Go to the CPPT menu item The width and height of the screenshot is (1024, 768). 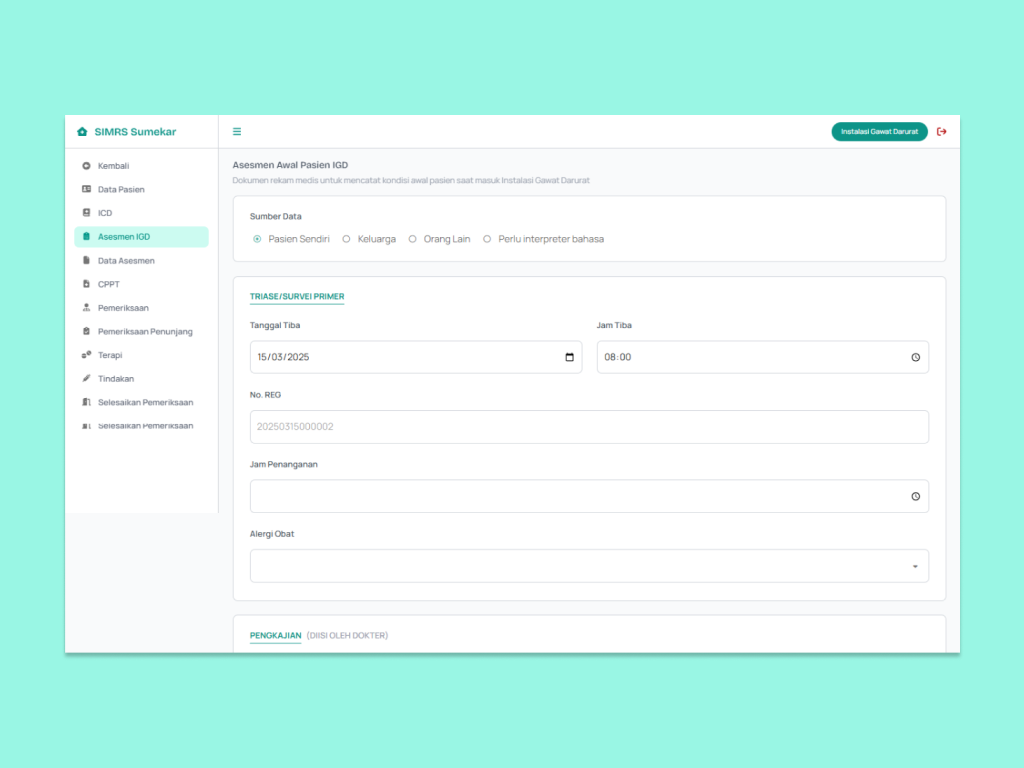point(108,284)
